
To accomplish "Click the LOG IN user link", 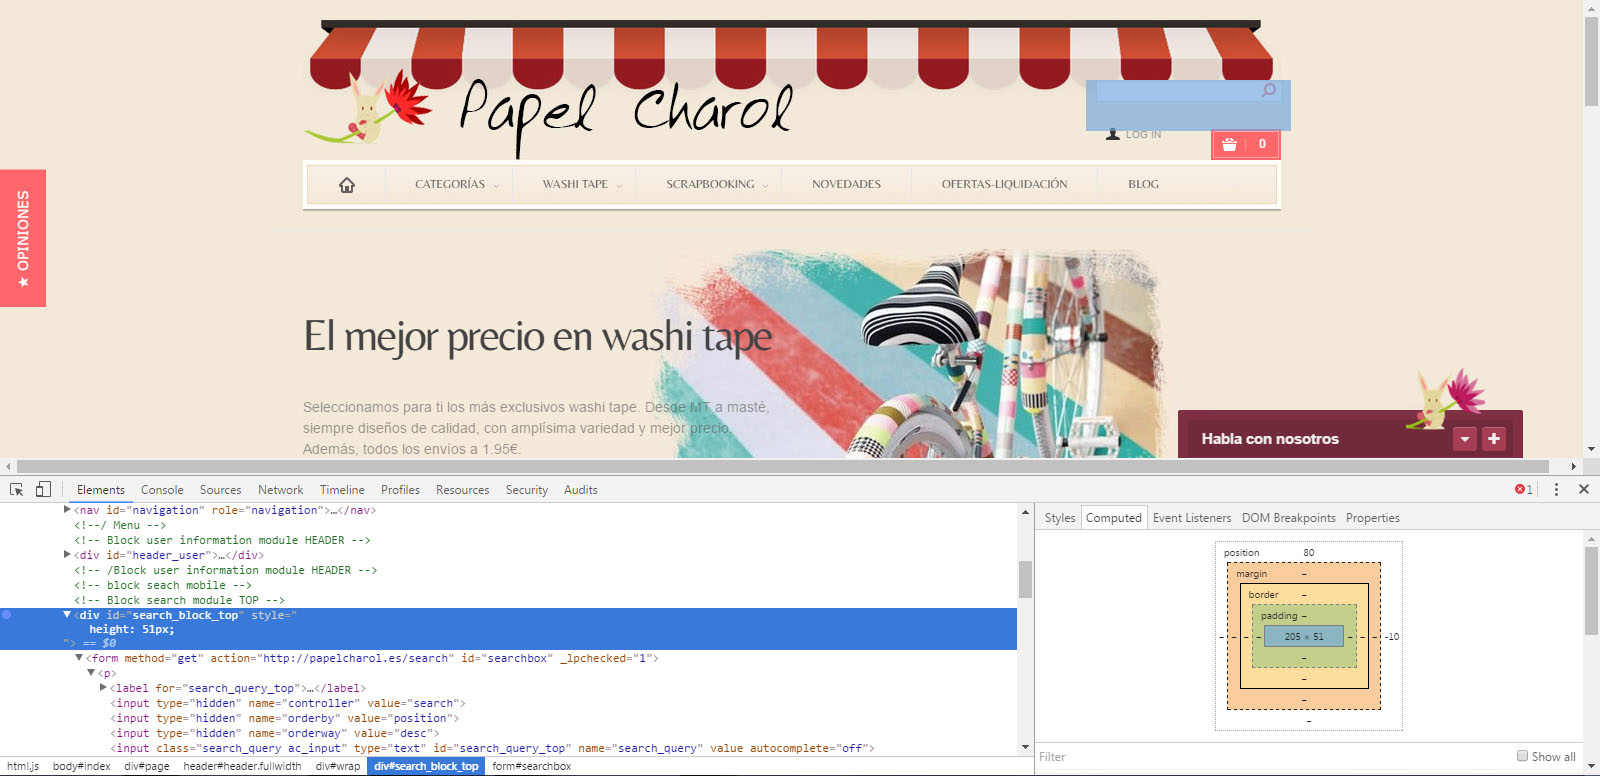I will pyautogui.click(x=1134, y=134).
